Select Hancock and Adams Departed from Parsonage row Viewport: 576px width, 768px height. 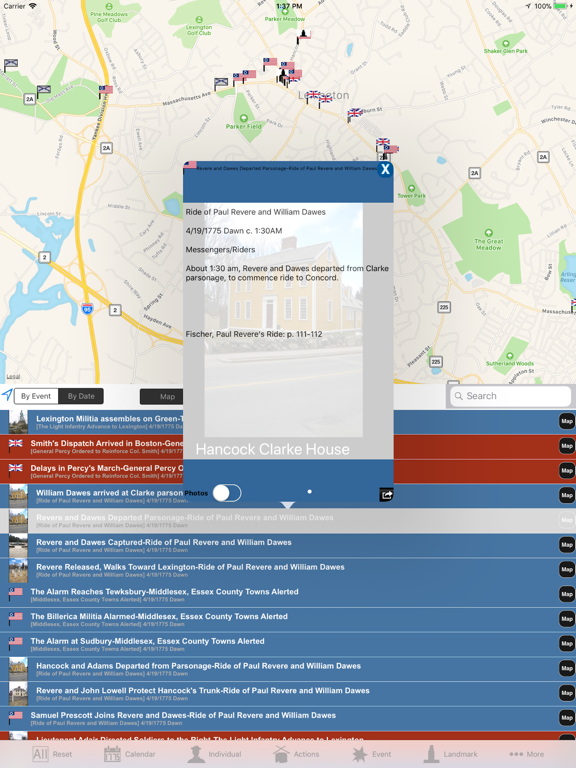point(288,669)
